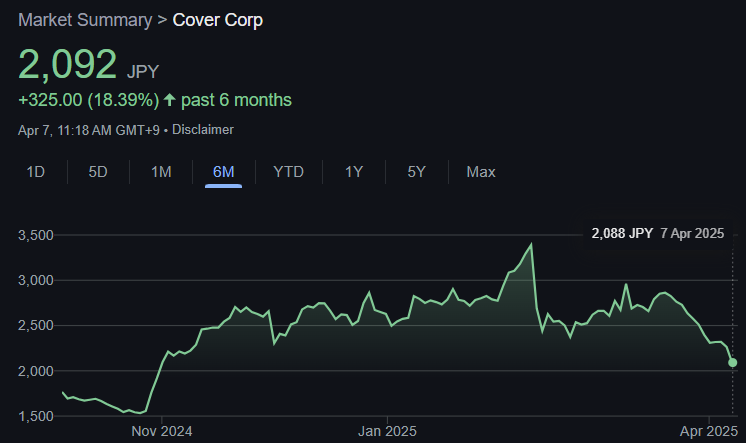Click the 2,088 JPY chart tooltip

coord(657,233)
